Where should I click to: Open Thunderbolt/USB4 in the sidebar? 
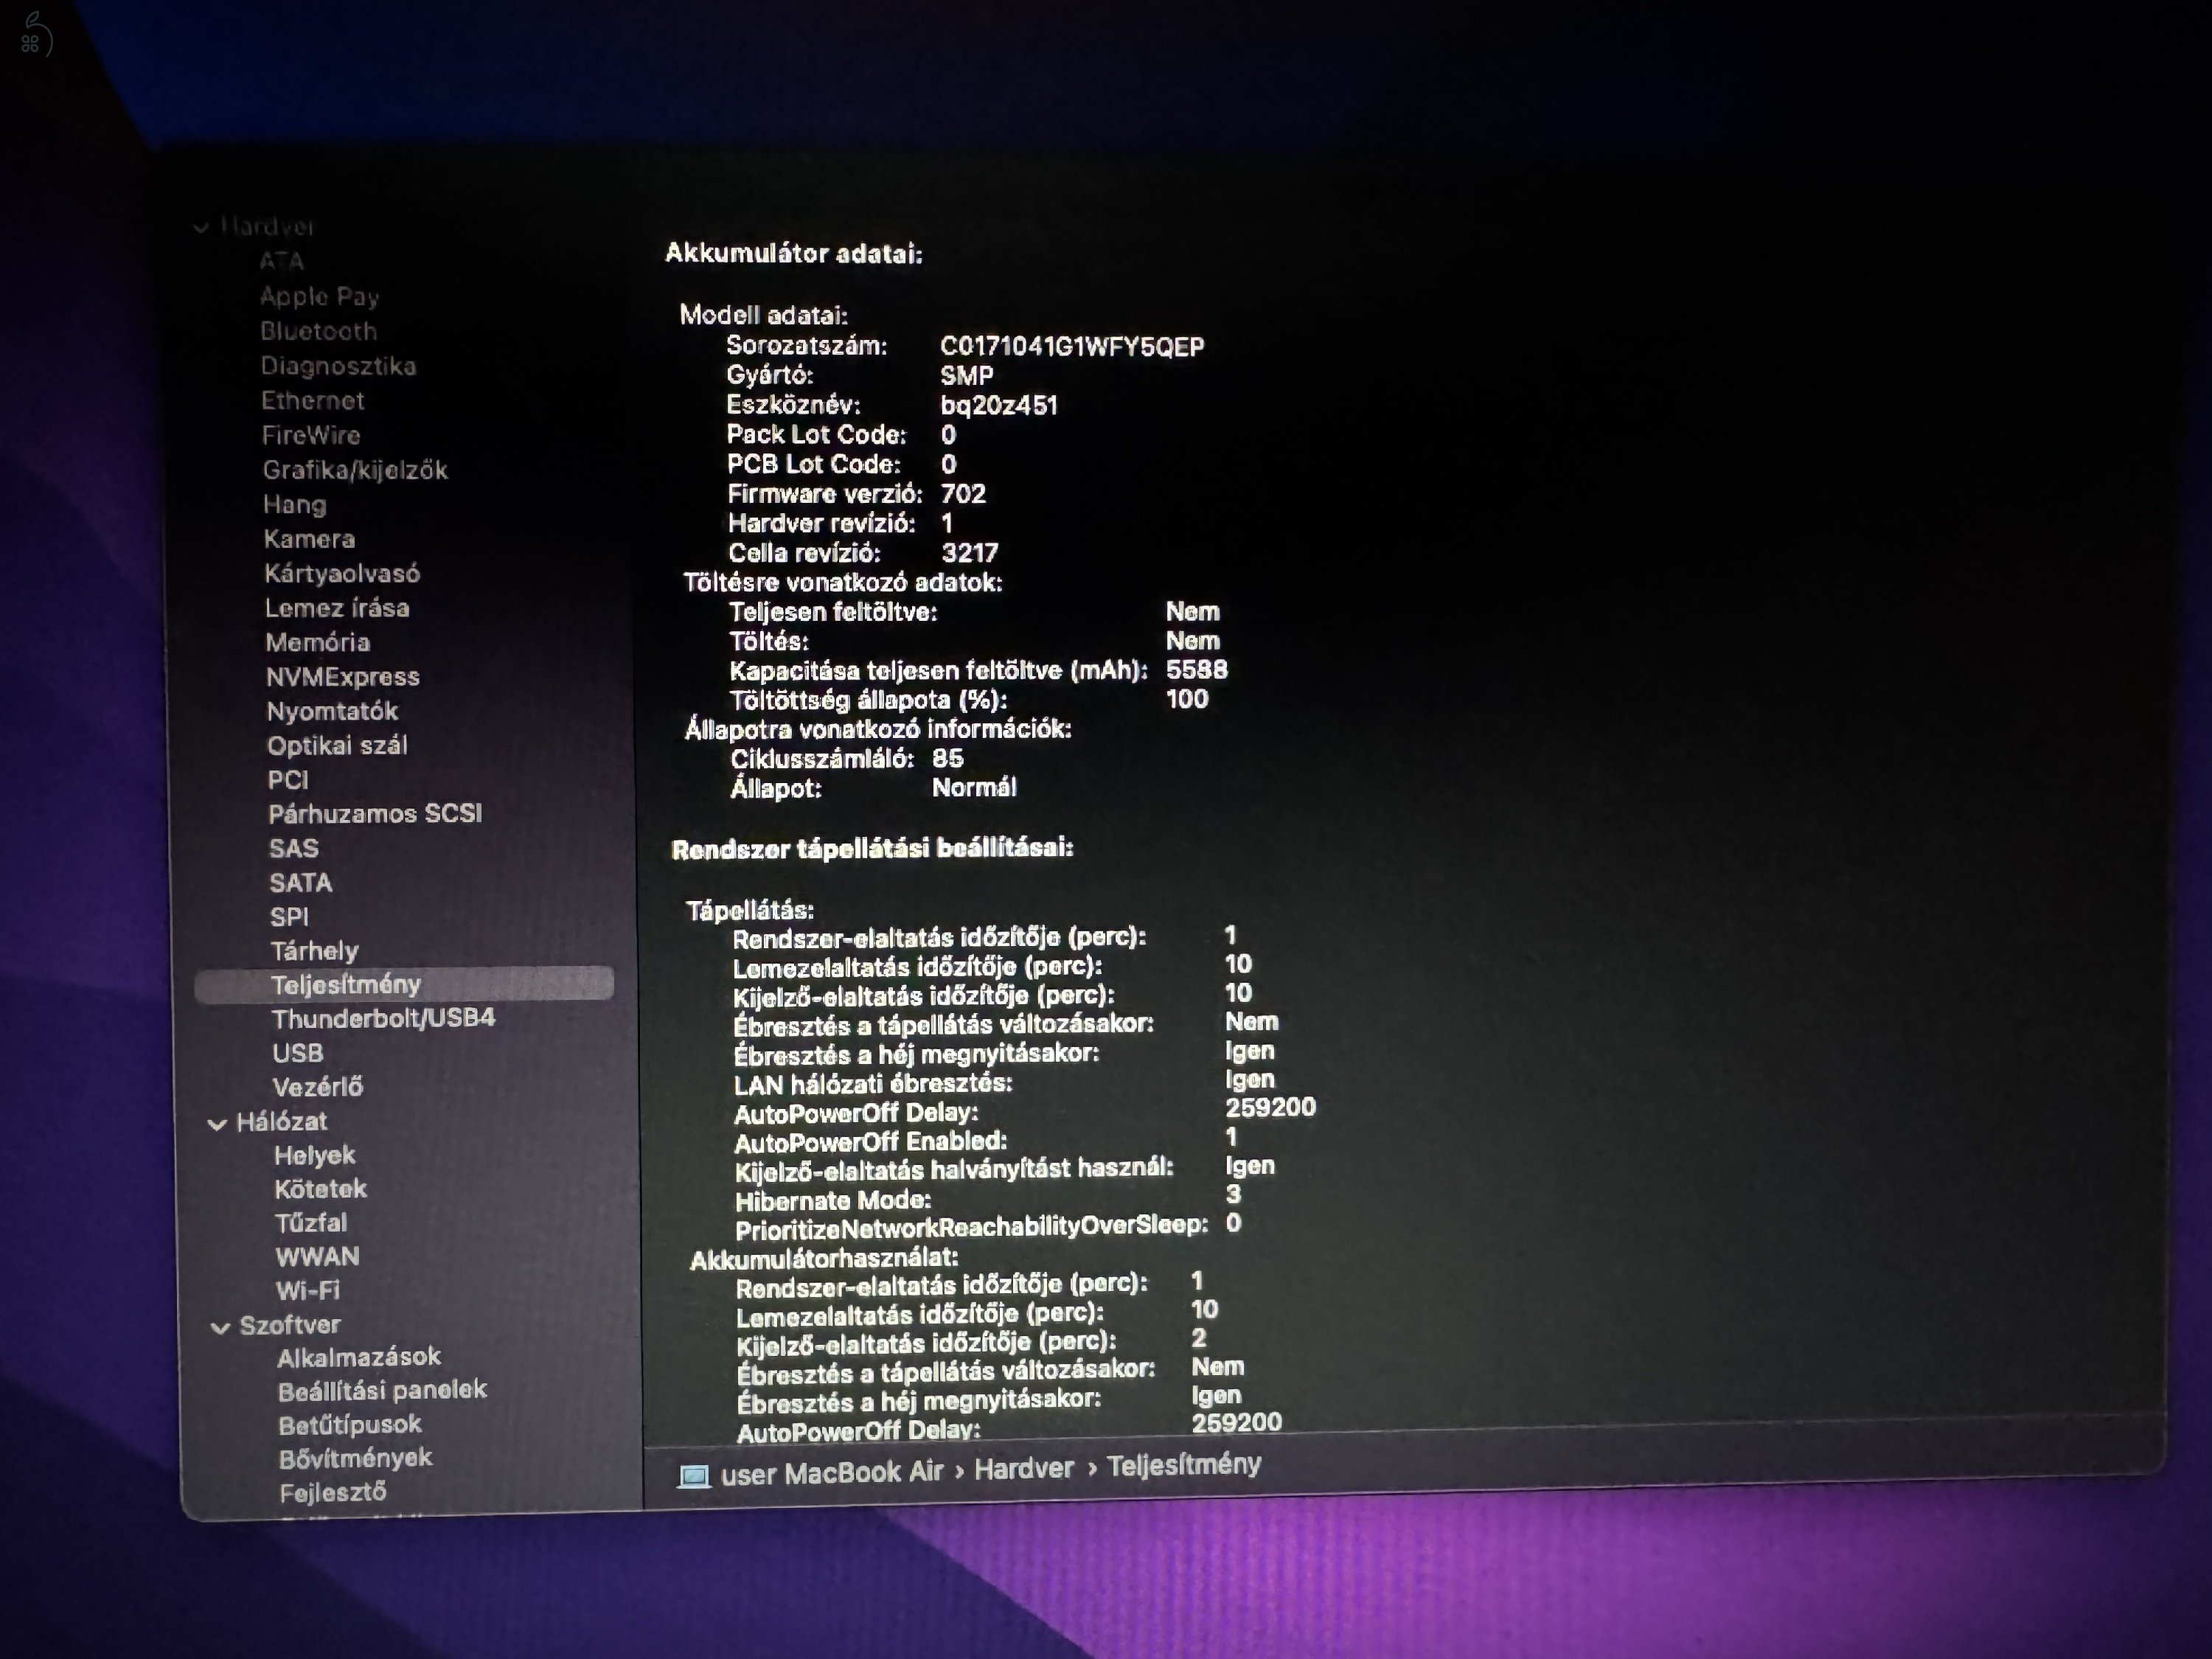[383, 1018]
